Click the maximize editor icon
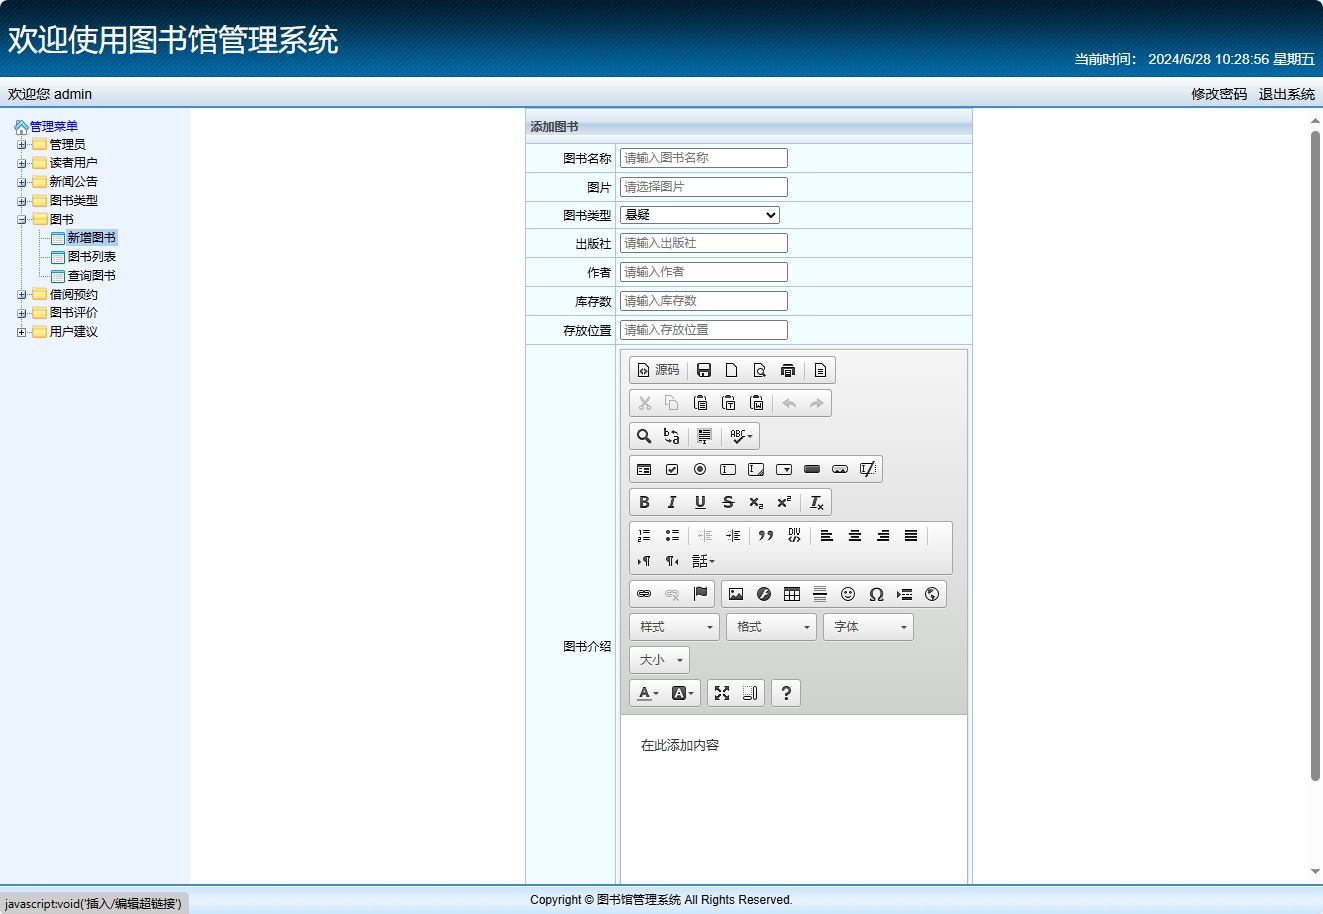Screen dimensions: 1323x914 722,693
